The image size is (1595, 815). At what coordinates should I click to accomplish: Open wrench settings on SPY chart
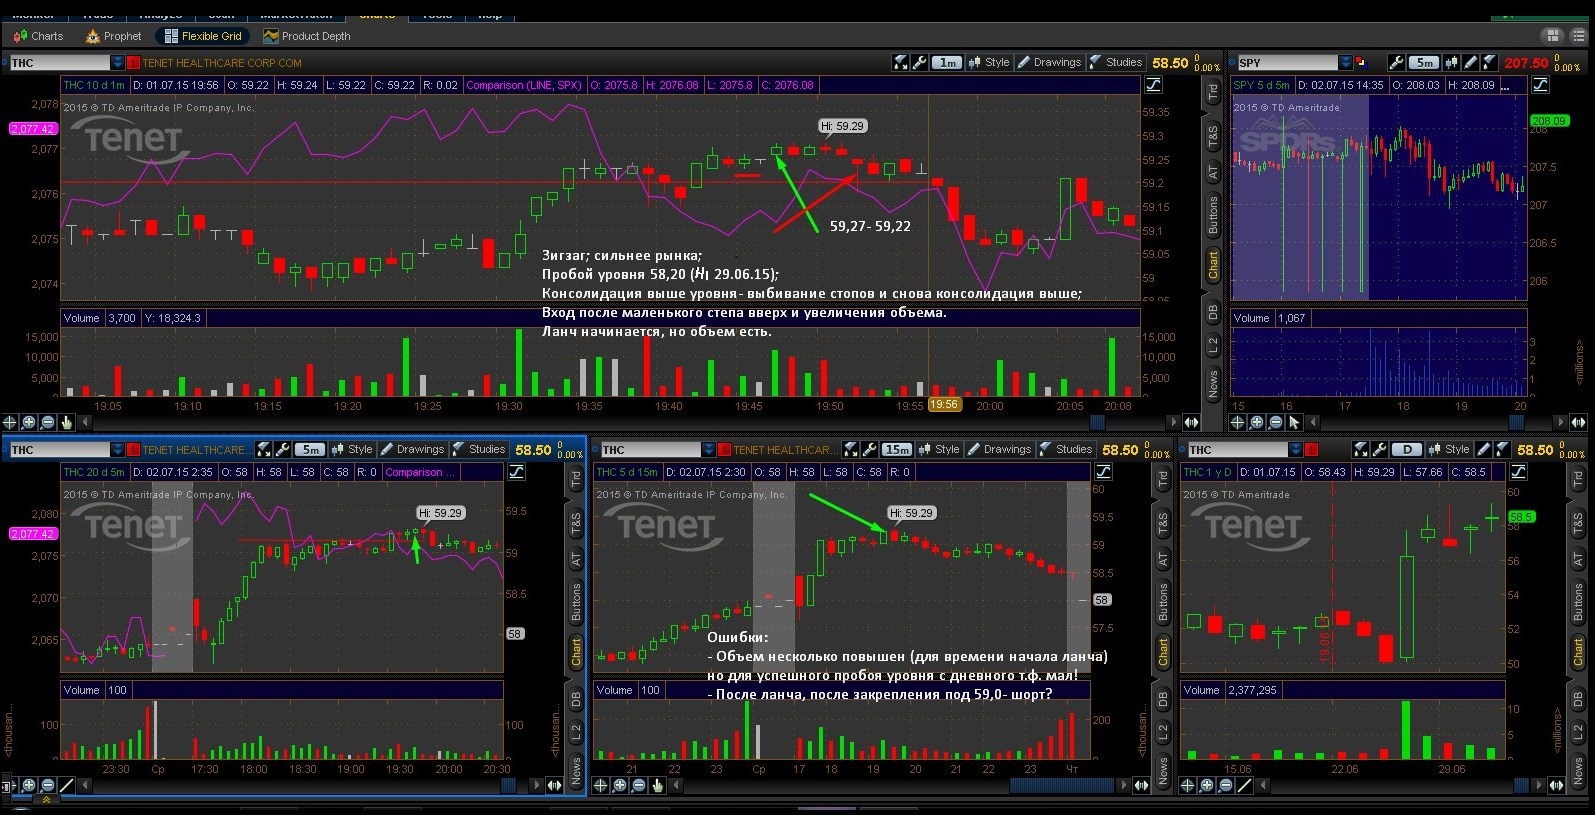(x=1396, y=62)
